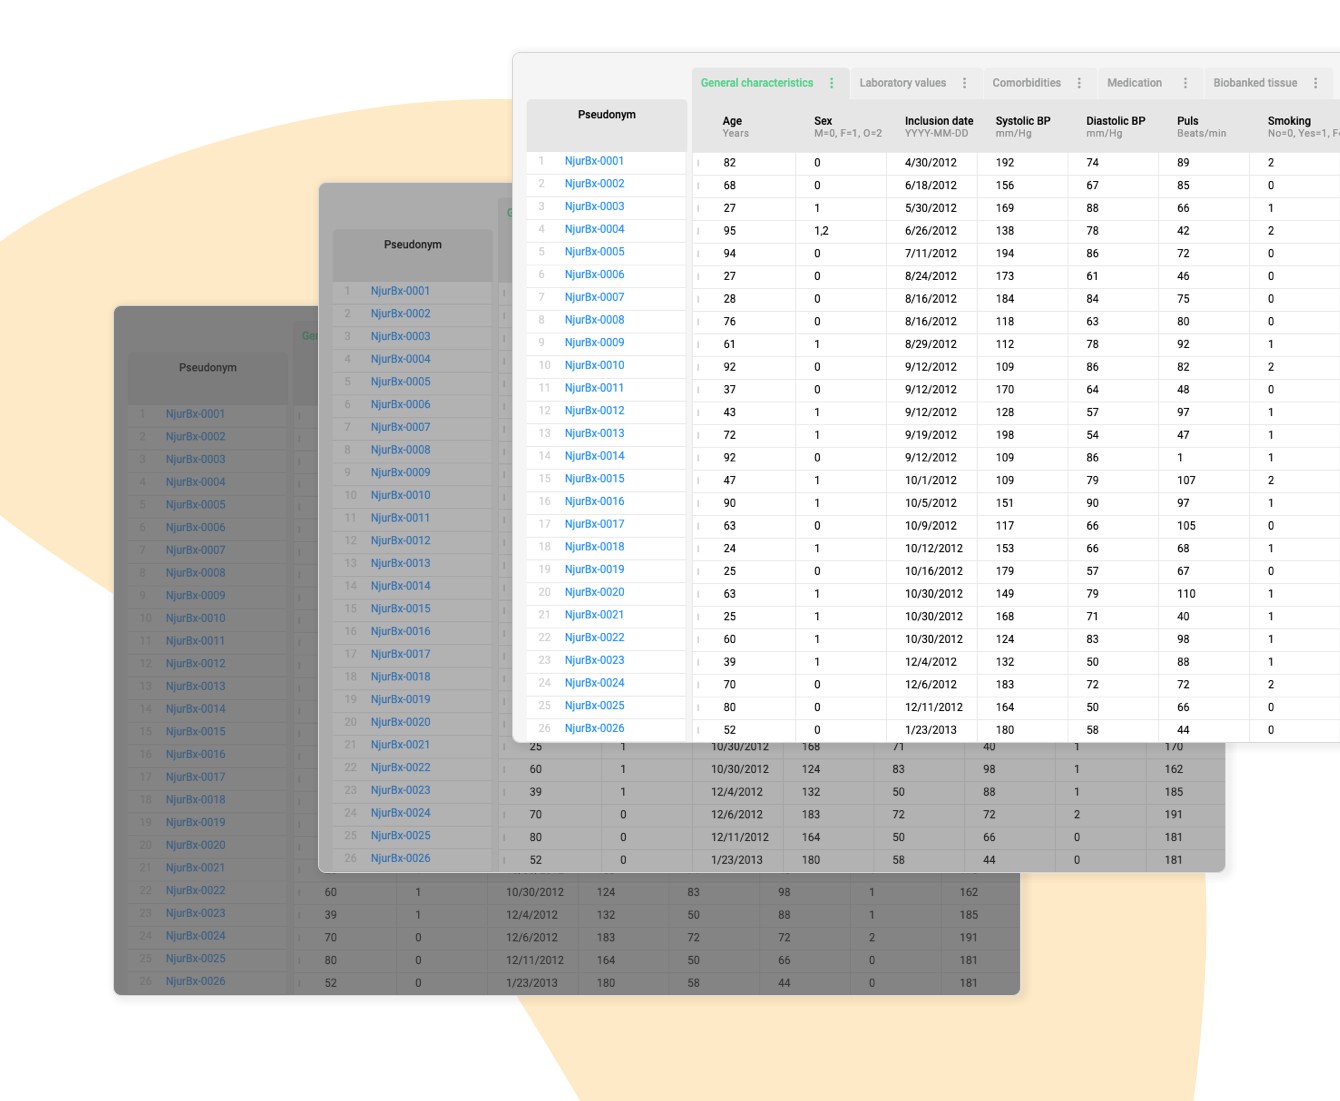Open NjurBx-0026 in the front table
Viewport: 1340px width, 1101px height.
(594, 728)
